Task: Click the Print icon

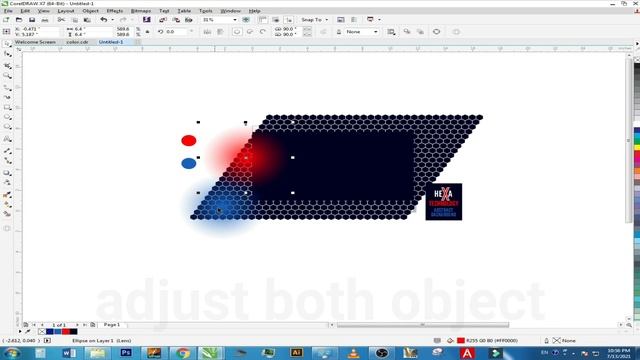Action: click(45, 20)
